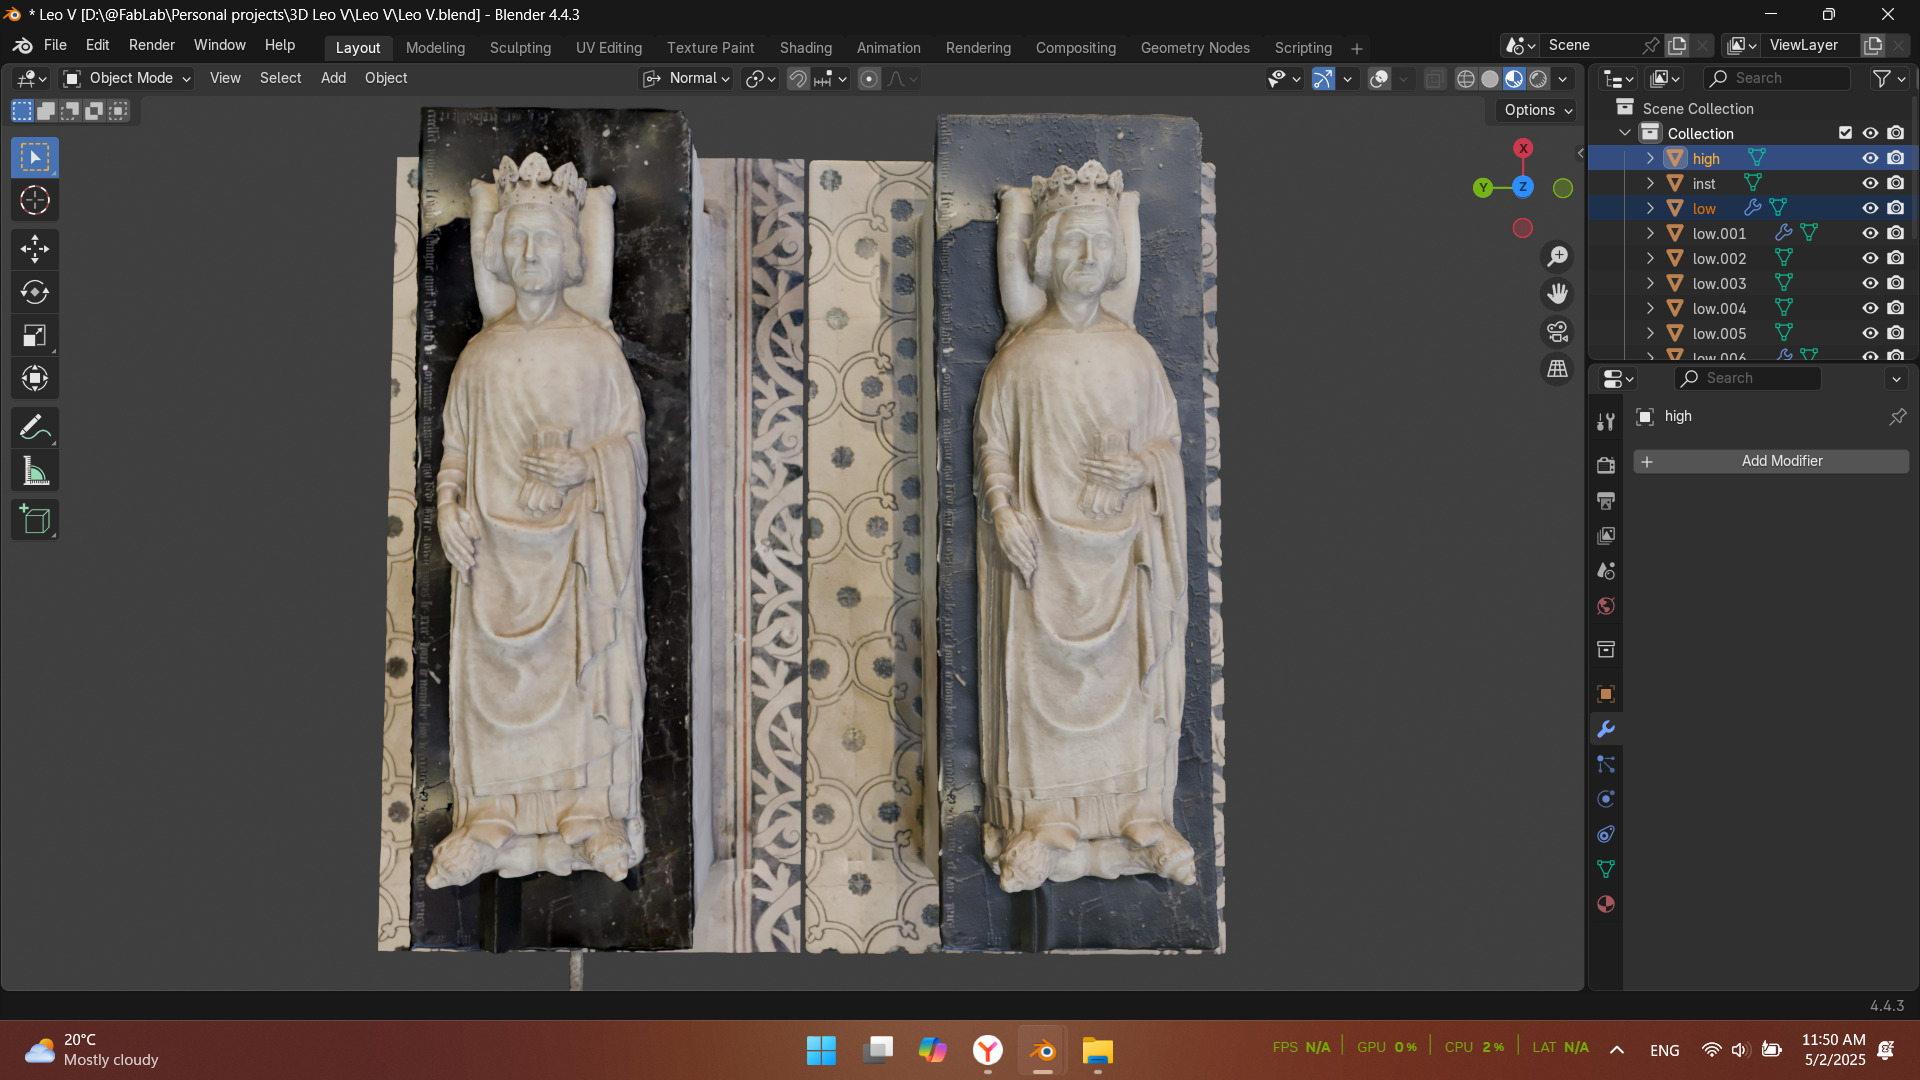Select the Add Cube tool

pos(35,520)
